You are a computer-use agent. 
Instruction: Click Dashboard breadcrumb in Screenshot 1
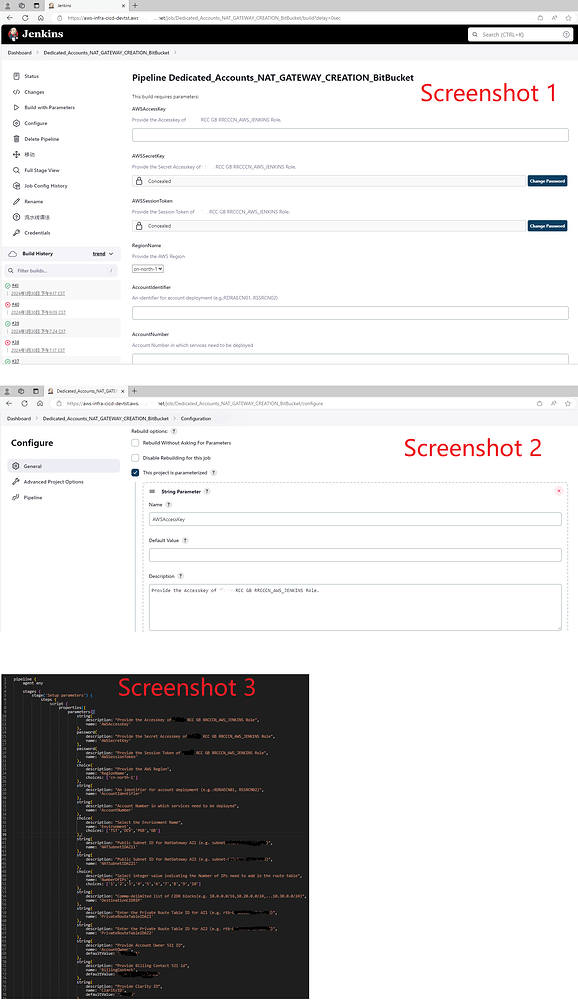(20, 53)
